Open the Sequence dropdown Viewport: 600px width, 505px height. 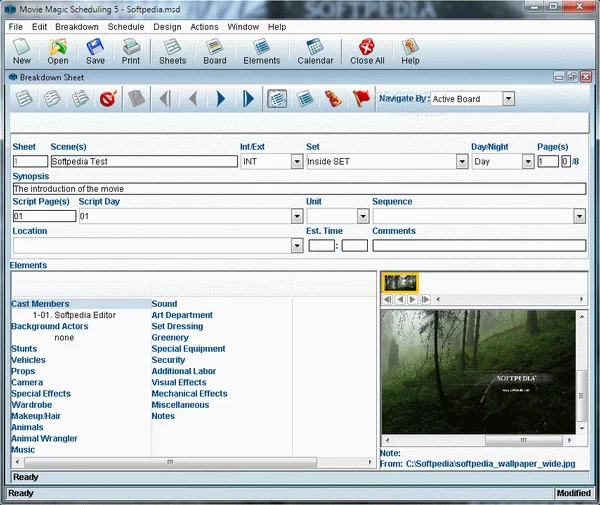[x=579, y=216]
